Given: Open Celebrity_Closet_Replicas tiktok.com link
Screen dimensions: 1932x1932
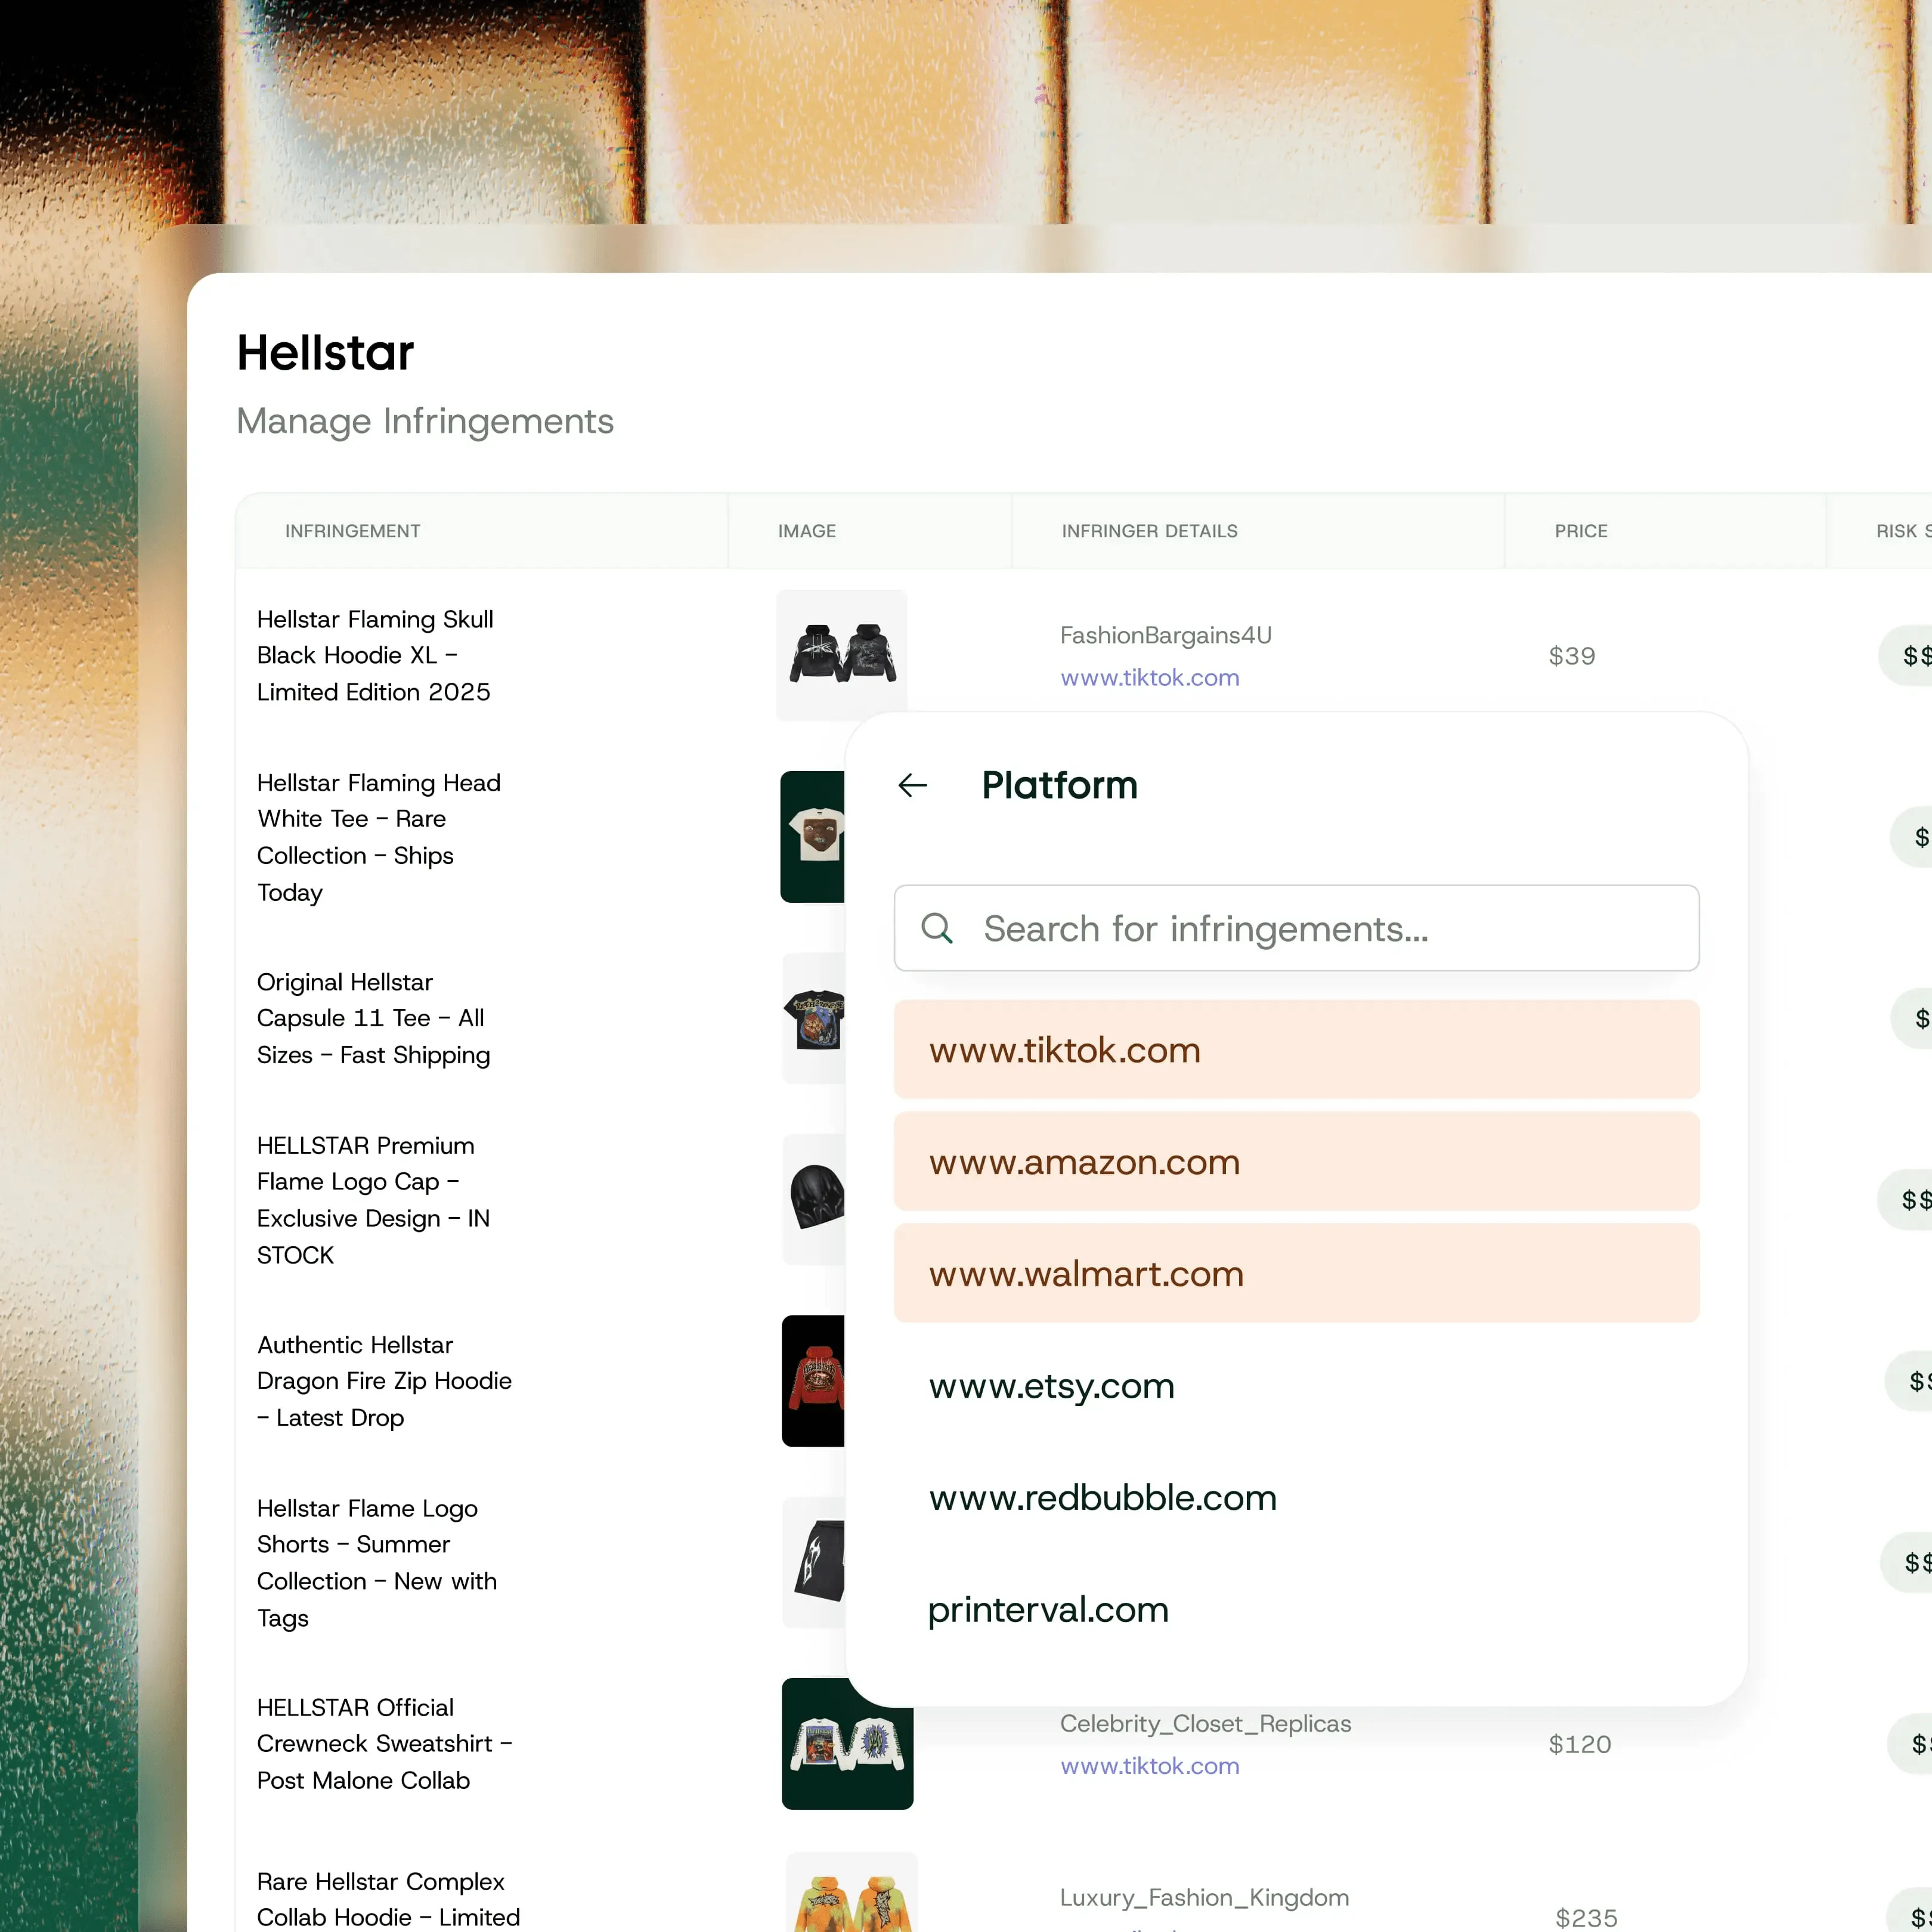Looking at the screenshot, I should (1149, 1766).
